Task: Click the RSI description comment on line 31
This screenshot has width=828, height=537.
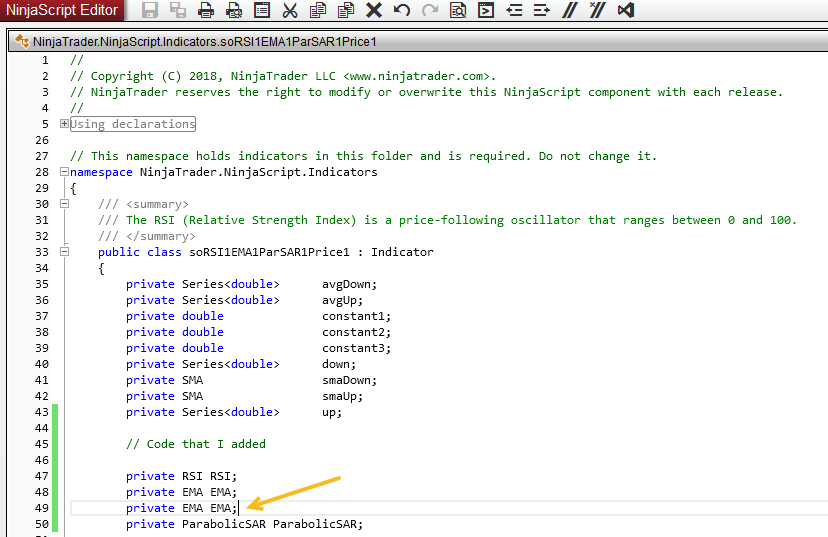Action: [447, 220]
